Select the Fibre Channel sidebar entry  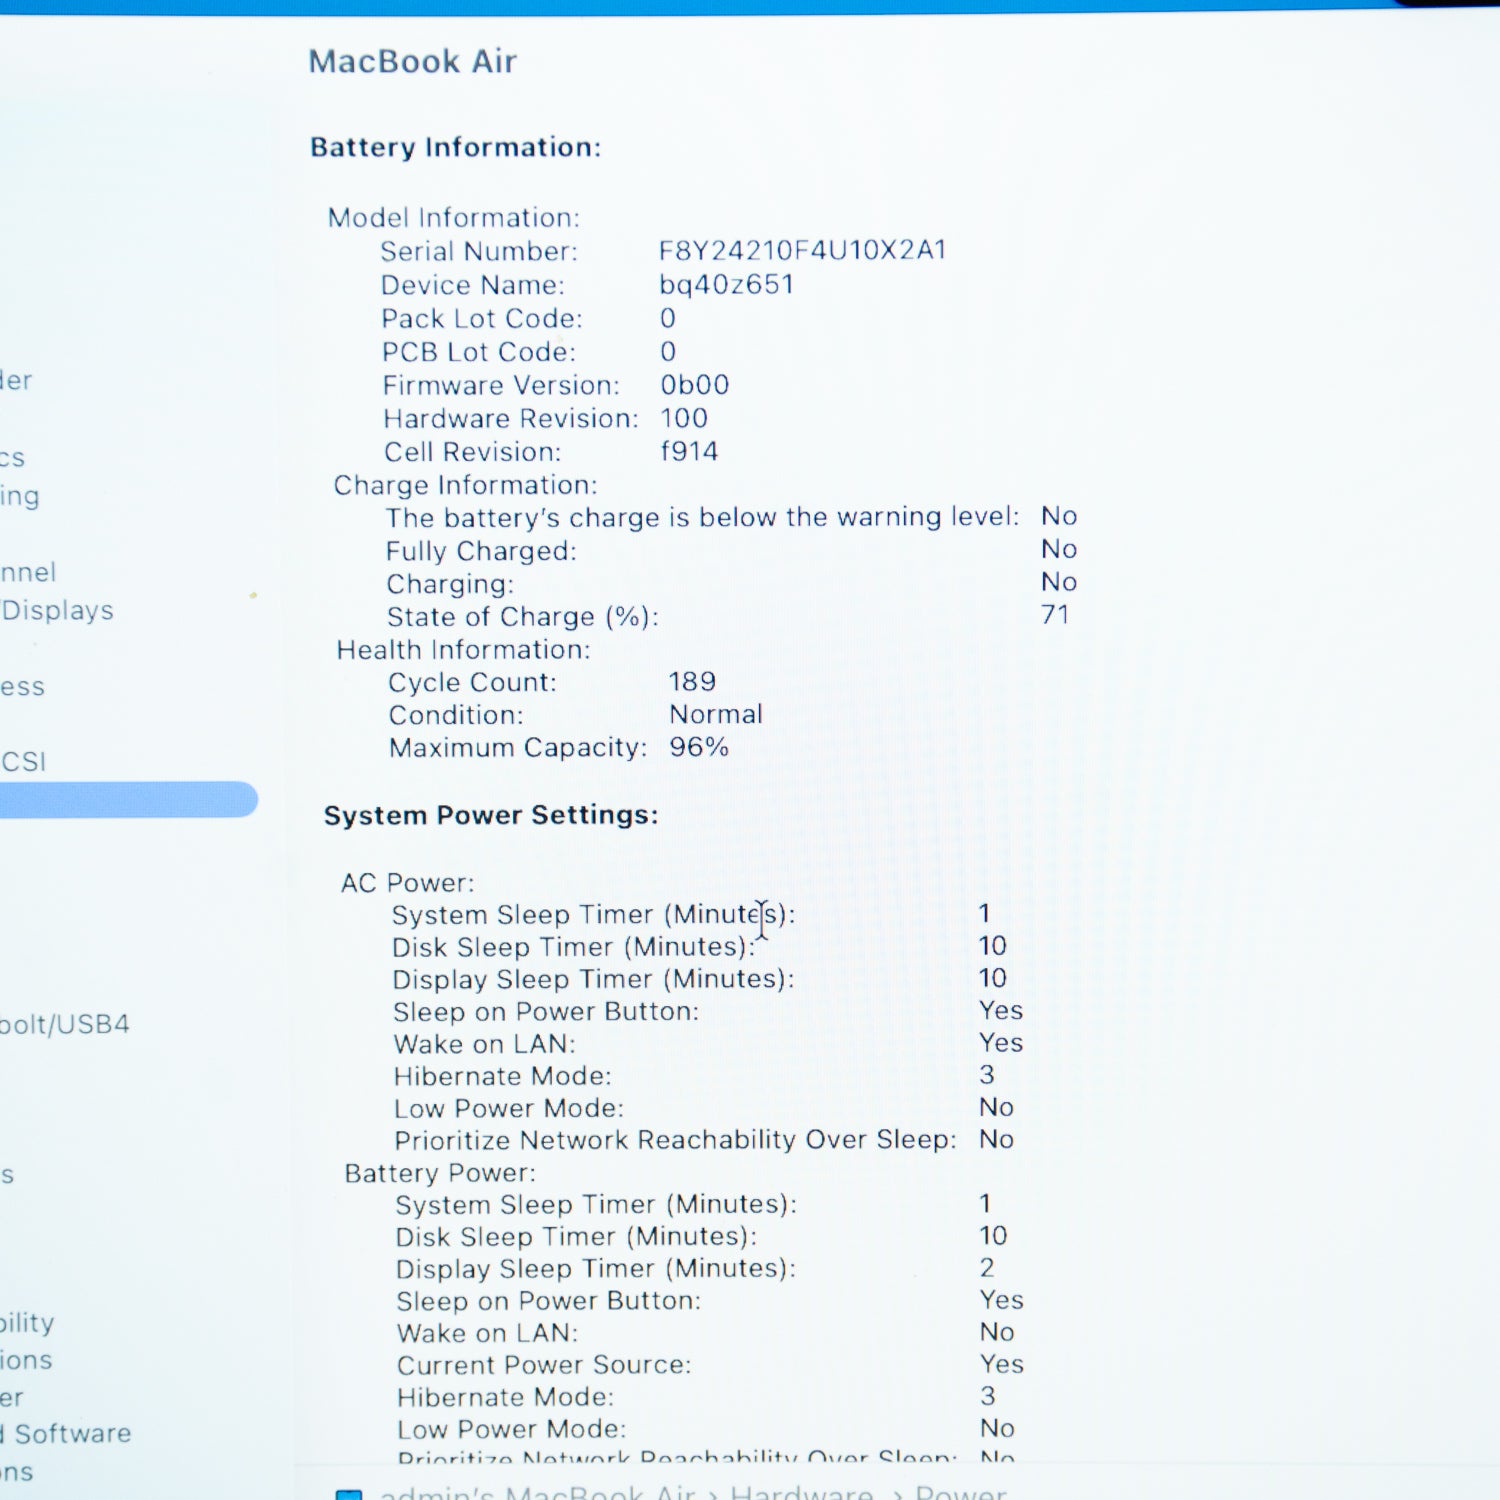30,571
